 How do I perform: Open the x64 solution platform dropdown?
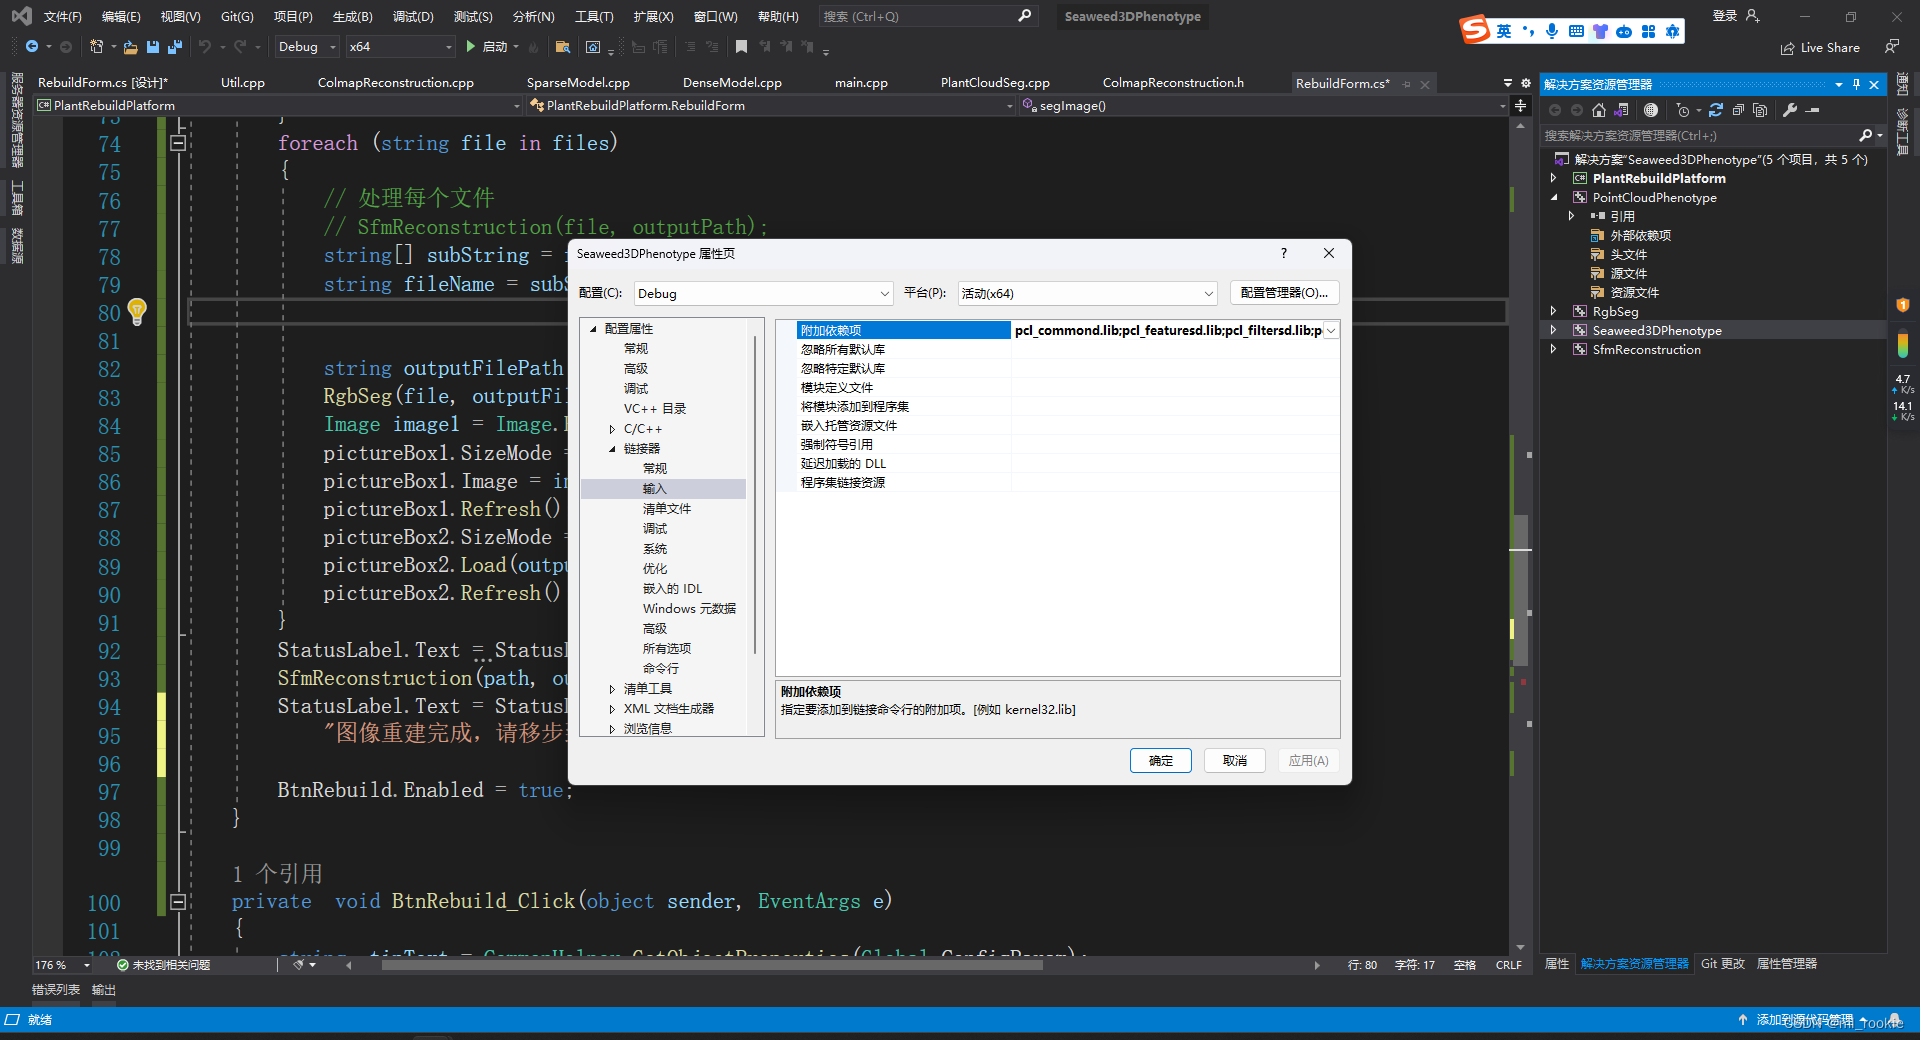click(x=400, y=47)
